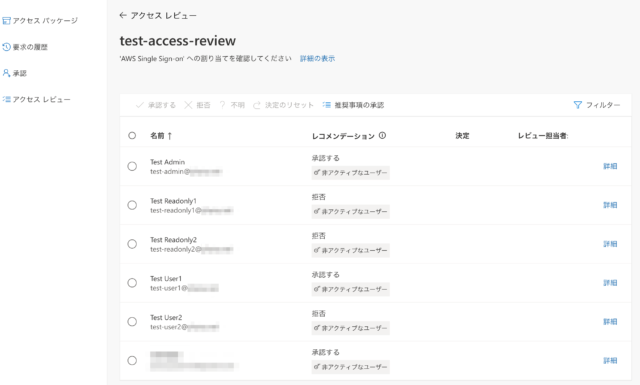Click the 決定のリセット toolbar button
Viewport: 640px width, 385px height.
(283, 105)
